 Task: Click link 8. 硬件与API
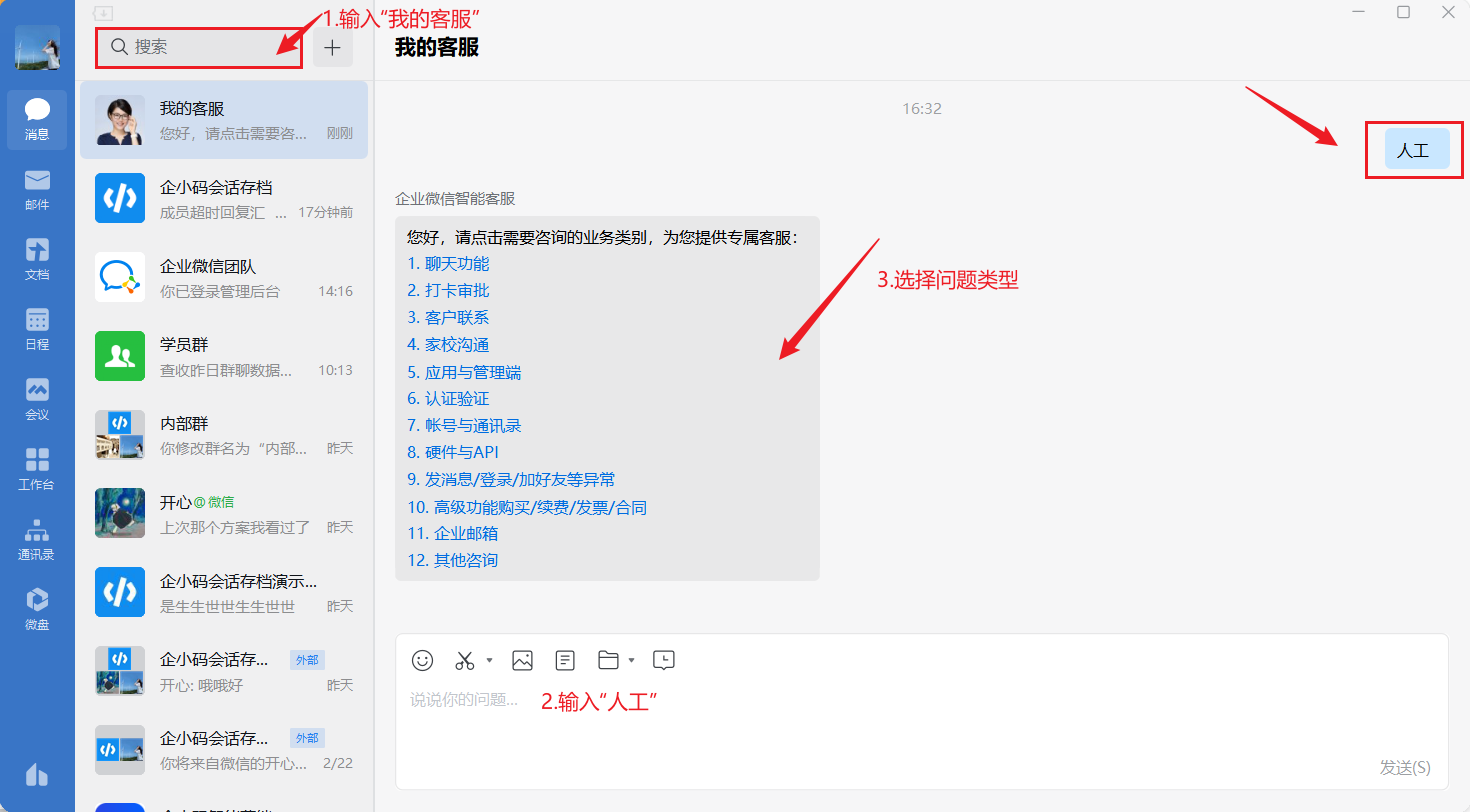453,453
